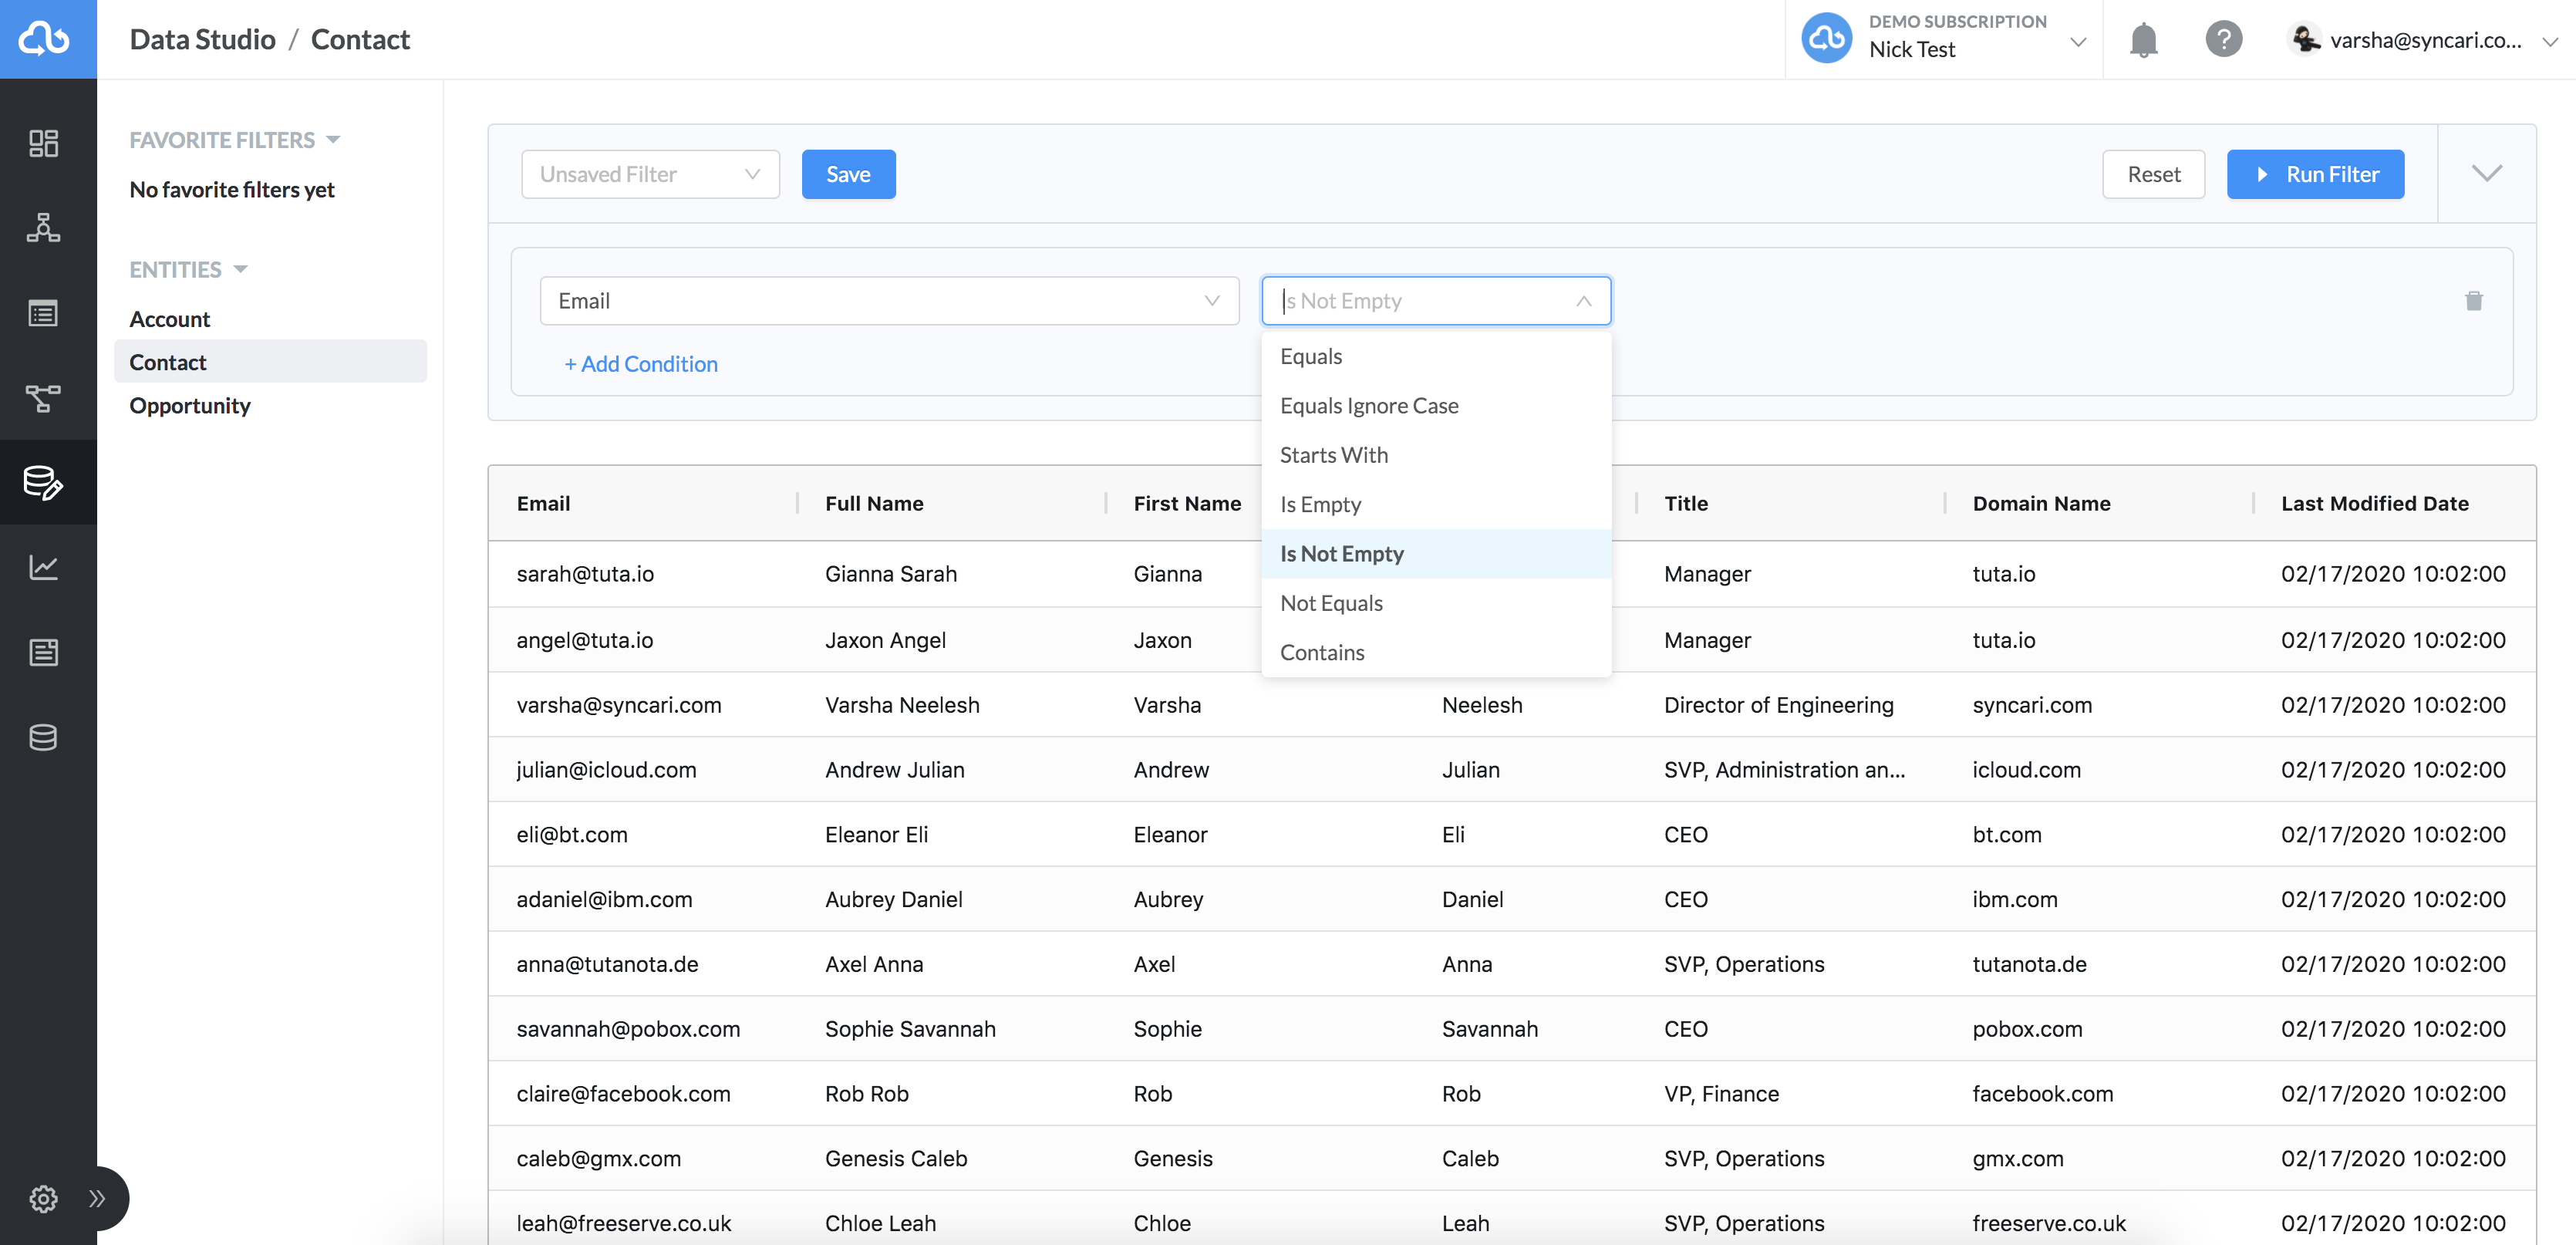Choose 'Is Empty' from operator list
This screenshot has width=2576, height=1245.
coord(1320,504)
